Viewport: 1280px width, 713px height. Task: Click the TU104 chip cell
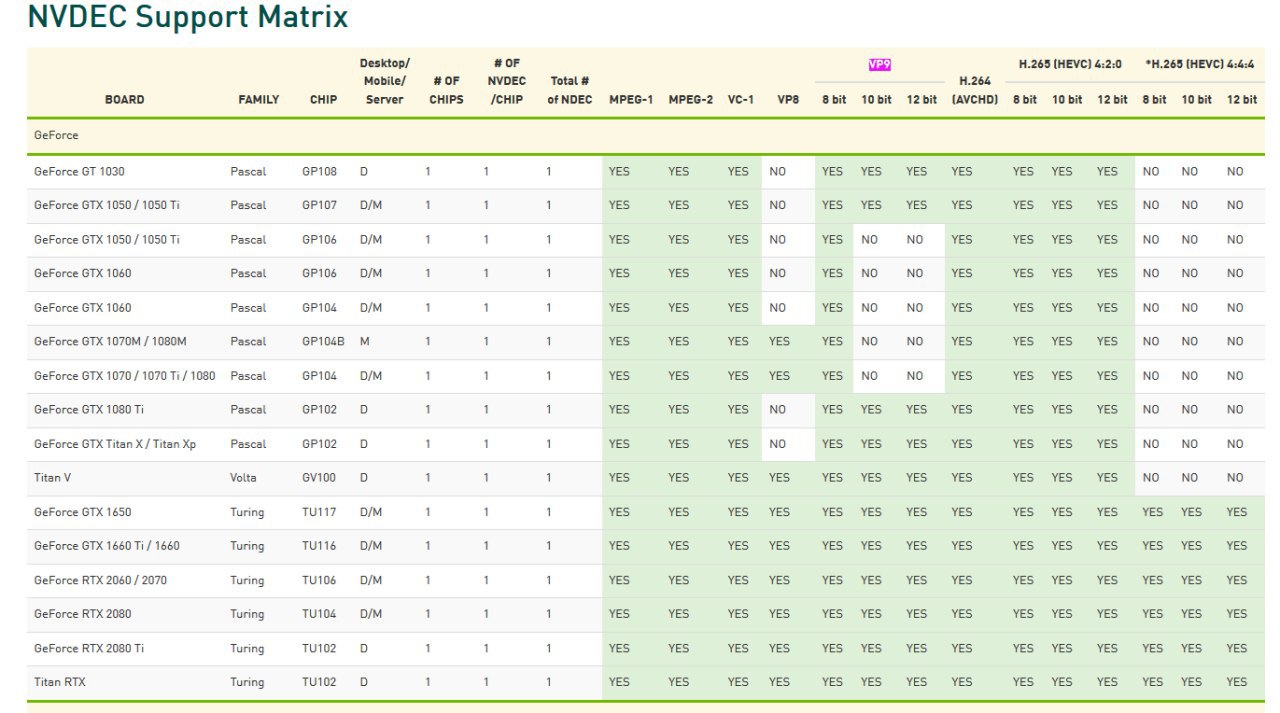tap(319, 614)
